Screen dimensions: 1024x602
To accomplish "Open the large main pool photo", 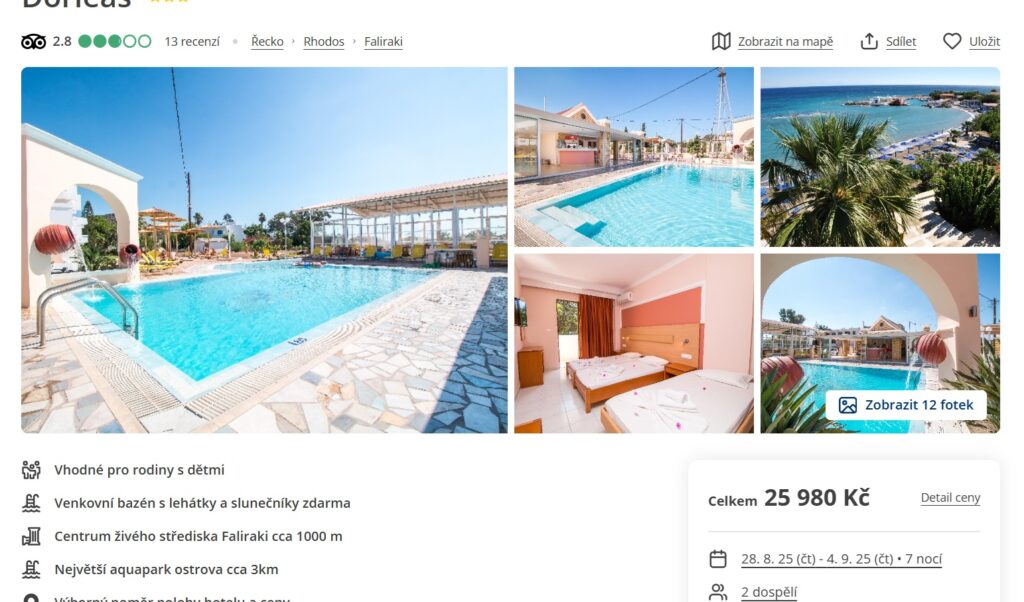I will tap(264, 250).
